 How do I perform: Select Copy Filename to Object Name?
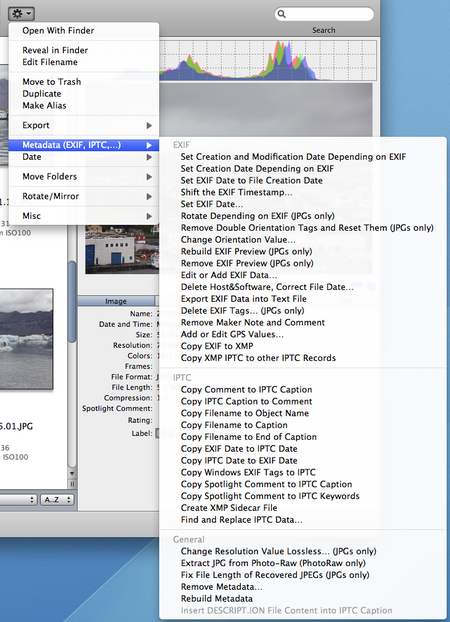[x=303, y=413]
